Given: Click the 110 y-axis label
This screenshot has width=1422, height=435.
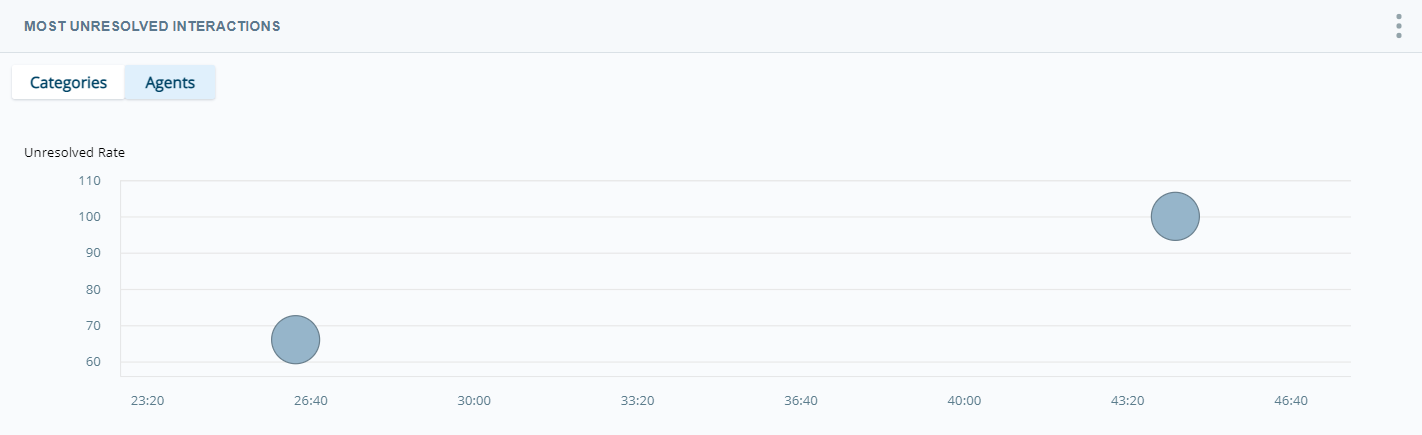Looking at the screenshot, I should pyautogui.click(x=90, y=181).
